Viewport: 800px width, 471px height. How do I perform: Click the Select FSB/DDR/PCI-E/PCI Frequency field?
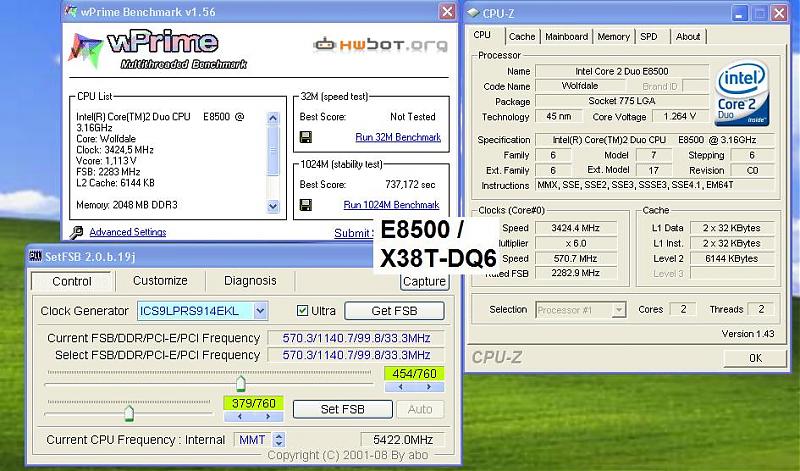tap(356, 355)
